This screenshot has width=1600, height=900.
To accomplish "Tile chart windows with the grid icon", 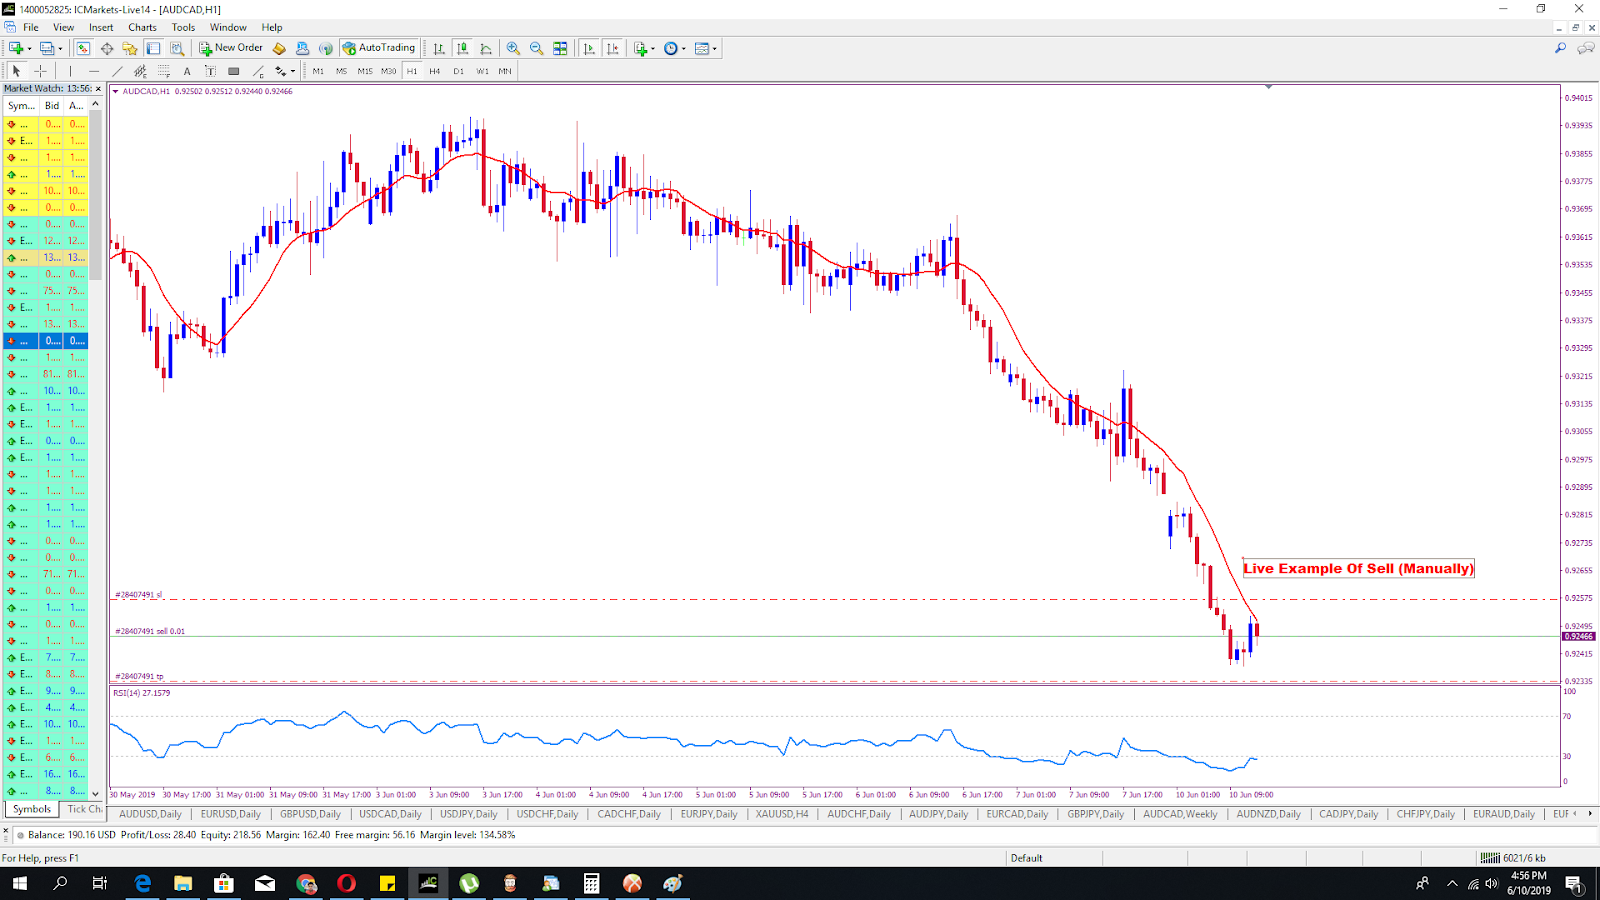I will (560, 48).
